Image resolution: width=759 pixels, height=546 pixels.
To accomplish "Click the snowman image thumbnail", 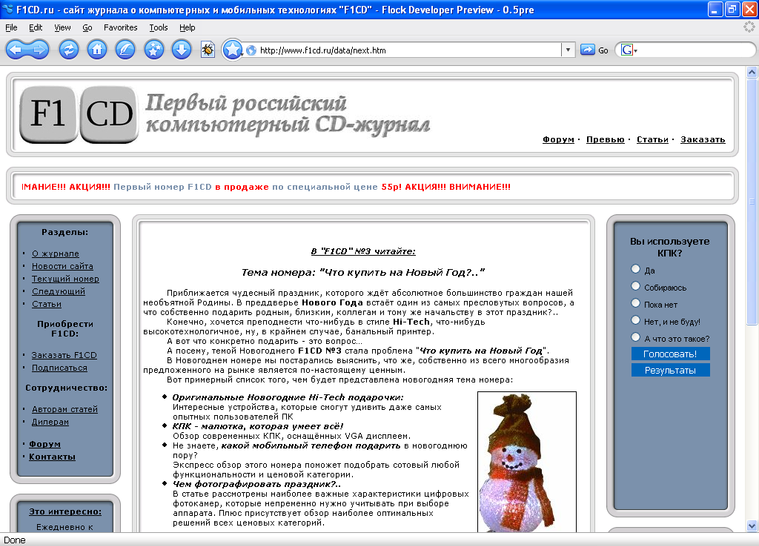I will tap(527, 462).
